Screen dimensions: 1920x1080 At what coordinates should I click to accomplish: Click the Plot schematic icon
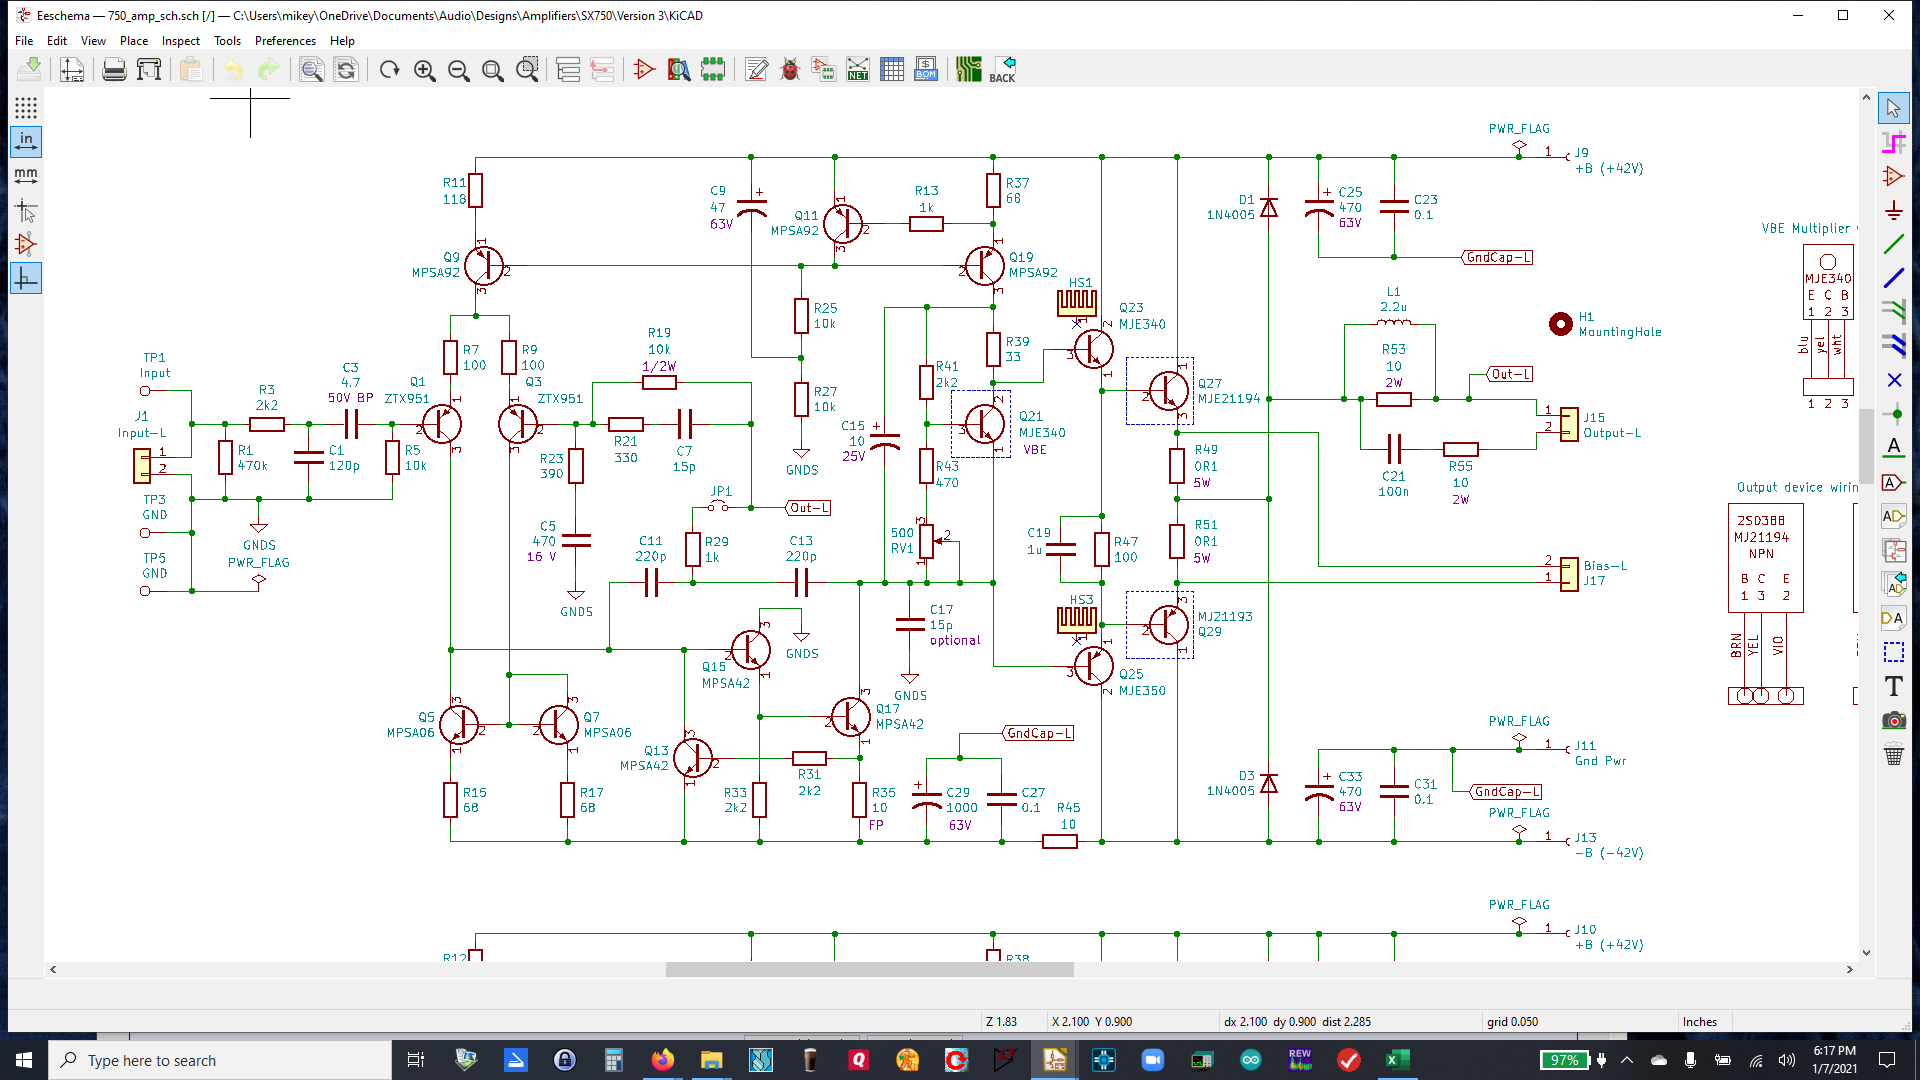[x=149, y=69]
